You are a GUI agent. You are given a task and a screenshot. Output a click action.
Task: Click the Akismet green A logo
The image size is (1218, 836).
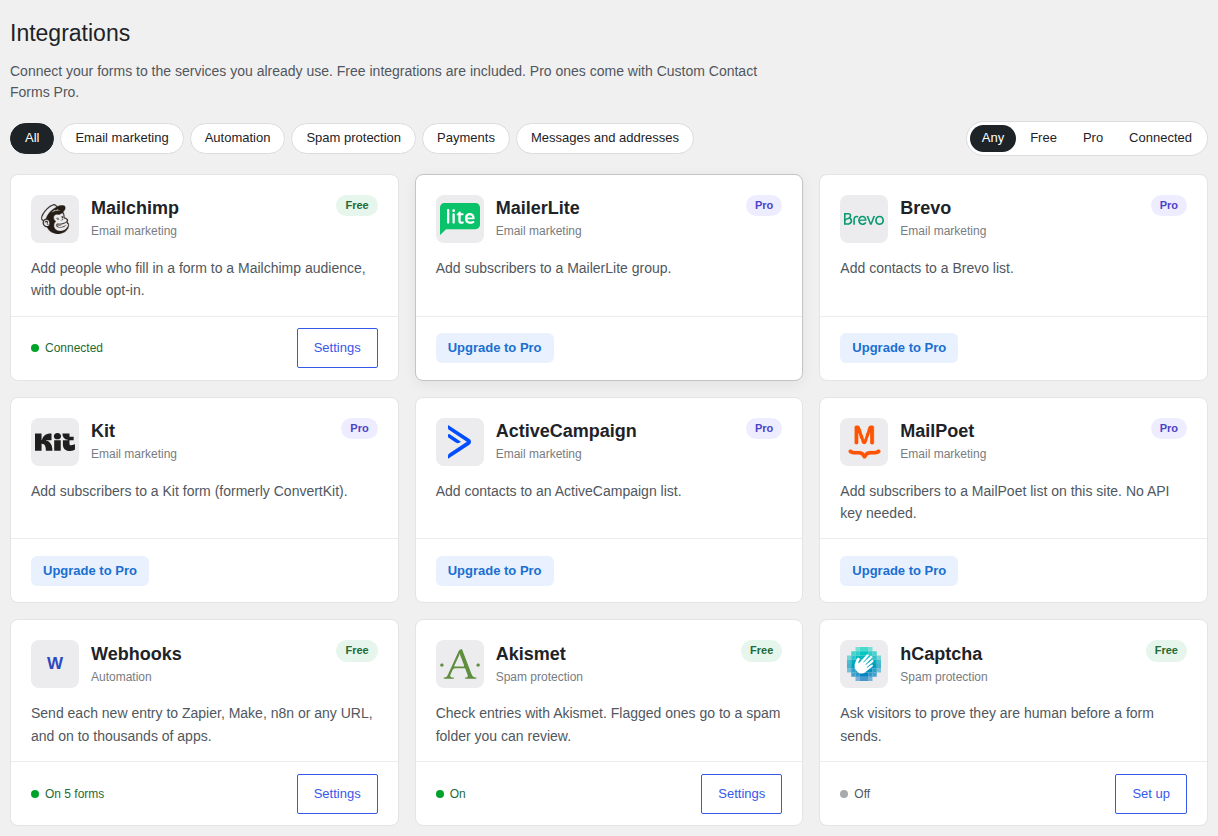[x=460, y=664]
